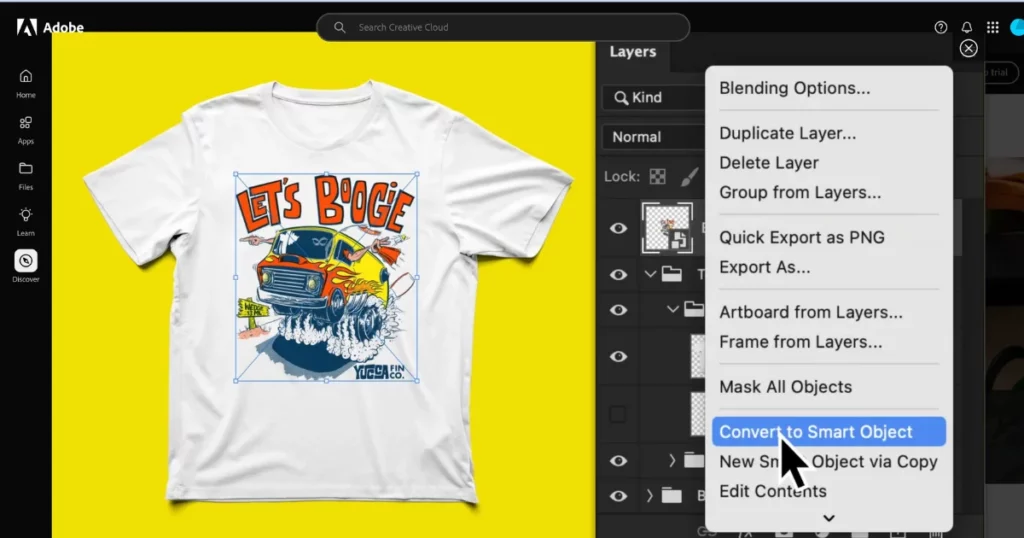Hide the selected smart object layer with its eye
The image size is (1024, 538).
pyautogui.click(x=618, y=228)
